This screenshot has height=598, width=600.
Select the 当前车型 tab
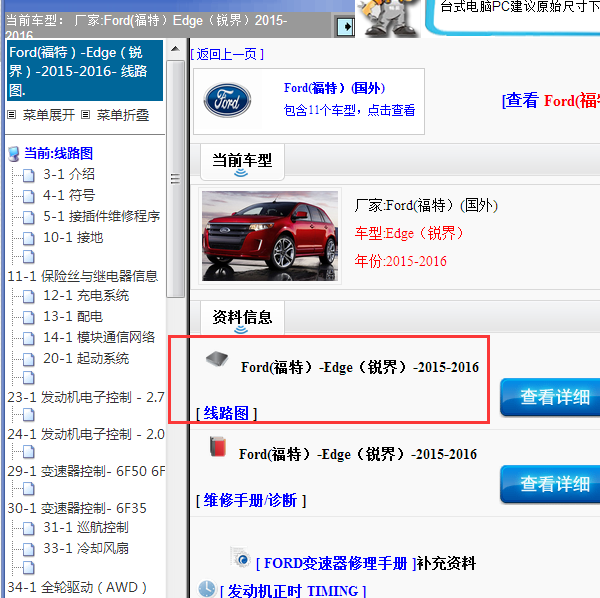coord(242,161)
